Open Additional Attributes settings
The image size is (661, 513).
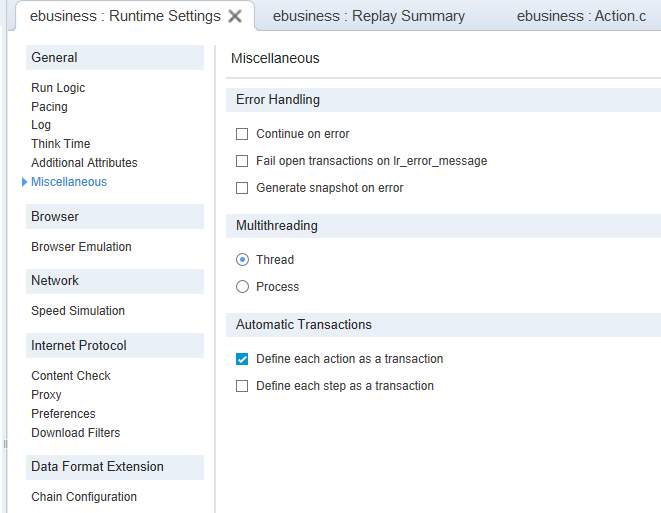tap(84, 163)
